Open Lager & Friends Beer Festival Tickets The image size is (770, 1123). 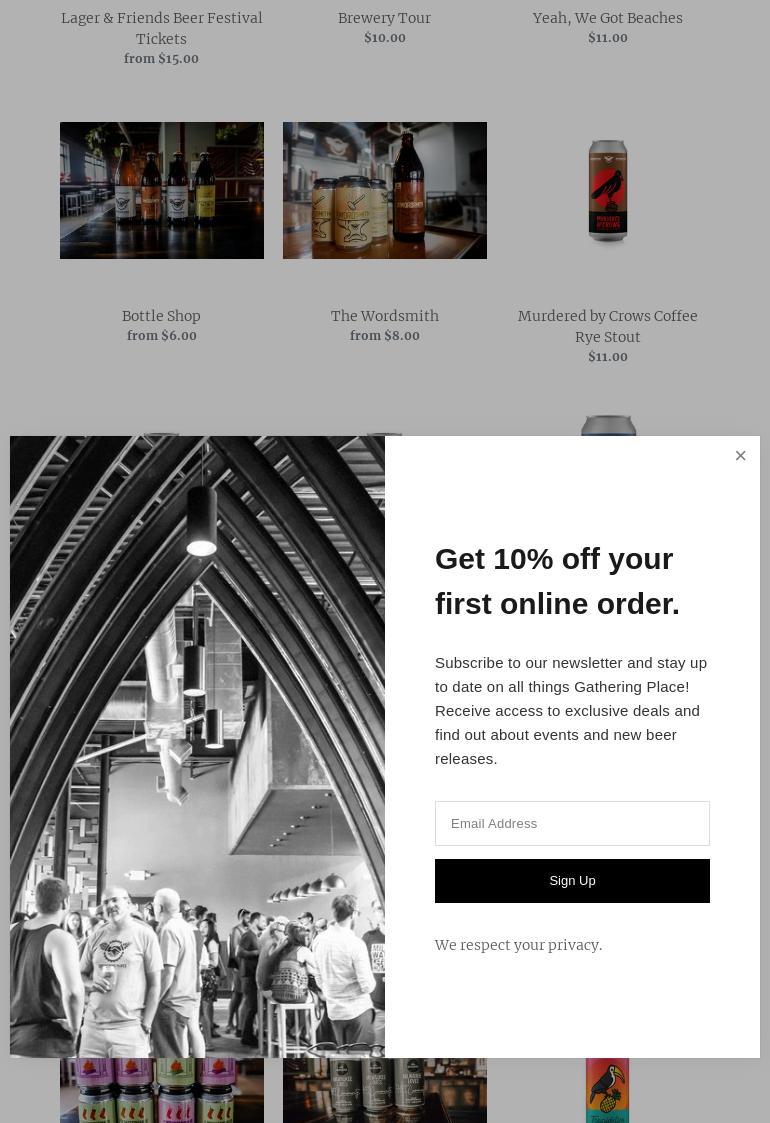click(x=161, y=28)
